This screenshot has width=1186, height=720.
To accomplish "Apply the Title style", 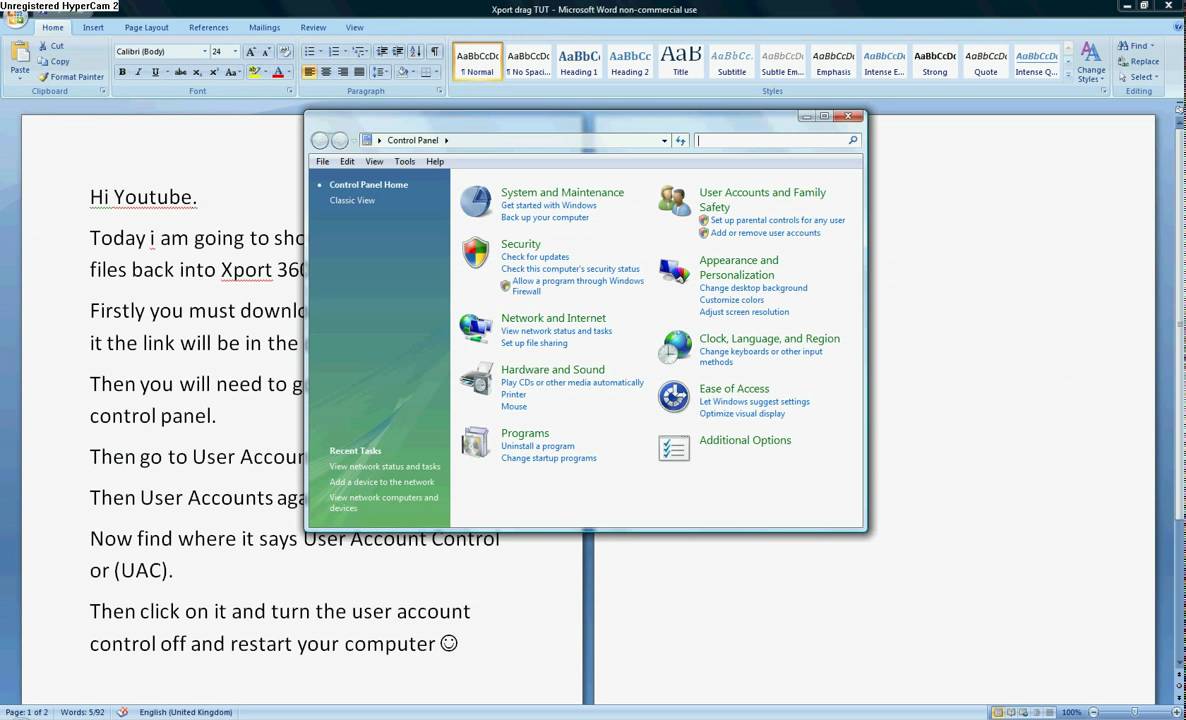I will click(681, 62).
